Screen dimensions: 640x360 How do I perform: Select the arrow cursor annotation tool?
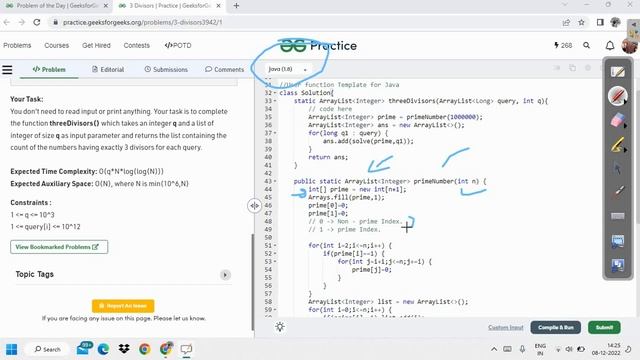618,168
